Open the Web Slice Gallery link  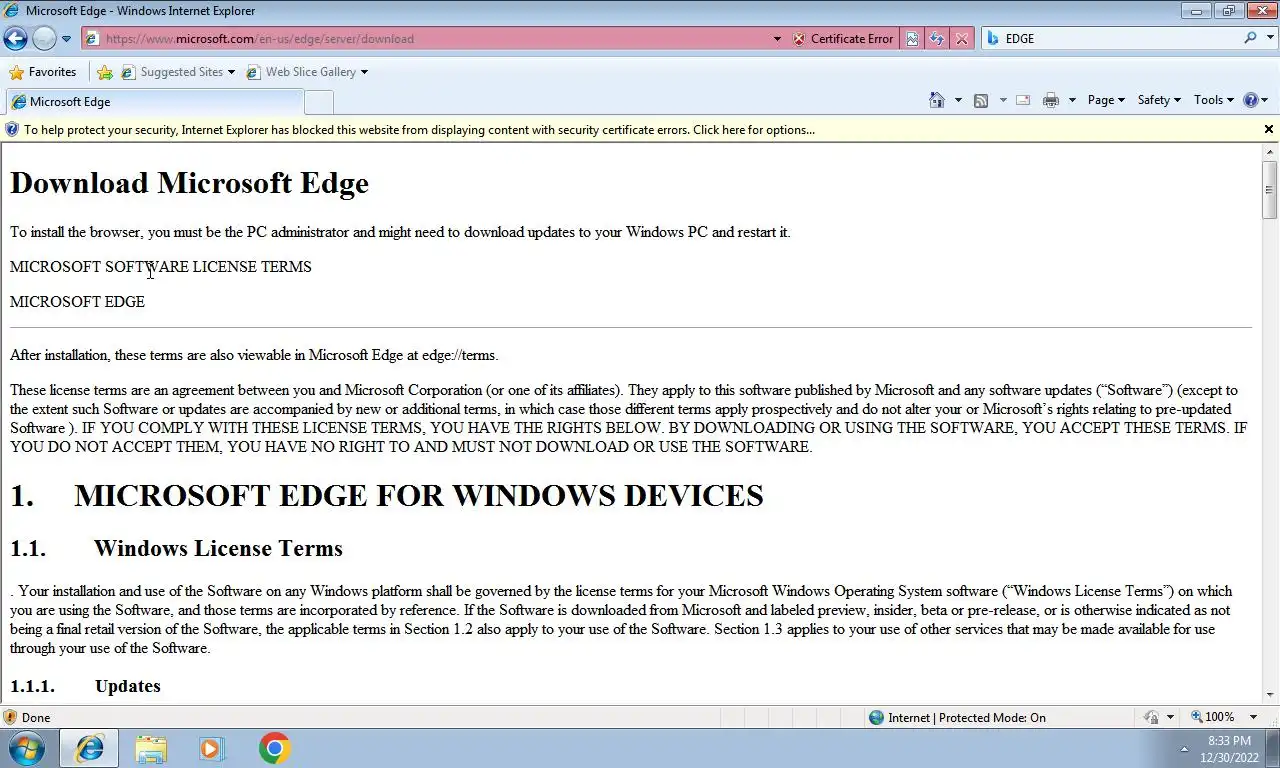[x=307, y=72]
